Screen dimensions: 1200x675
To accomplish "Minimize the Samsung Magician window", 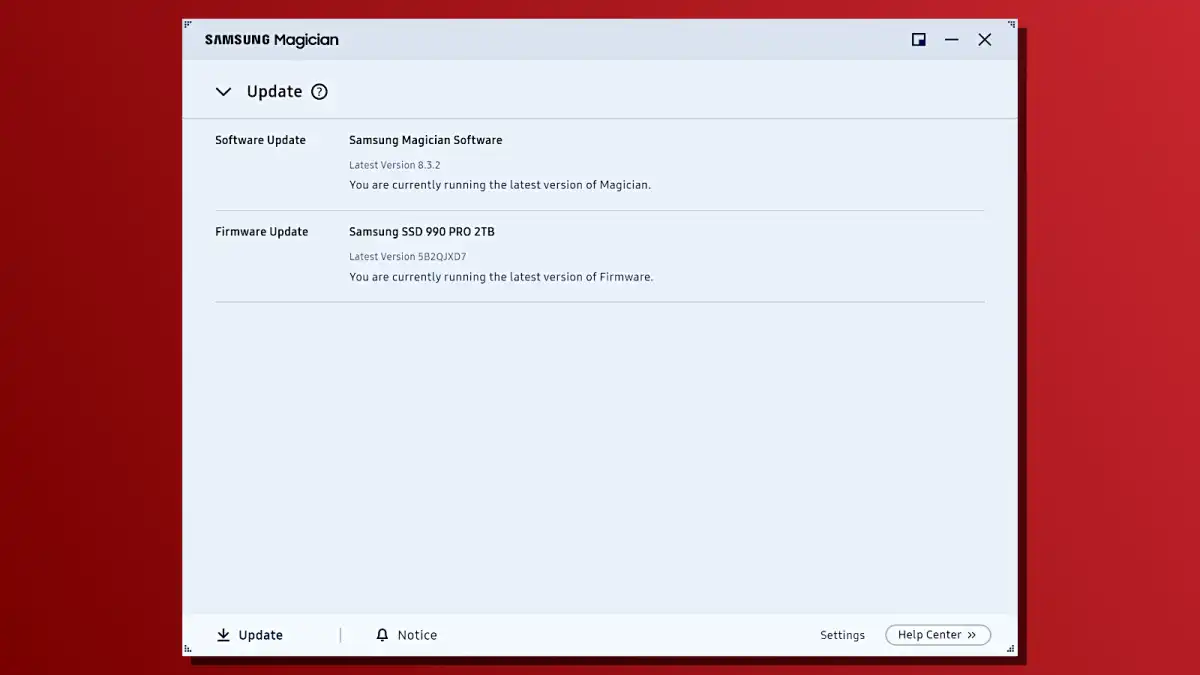I will (x=952, y=40).
